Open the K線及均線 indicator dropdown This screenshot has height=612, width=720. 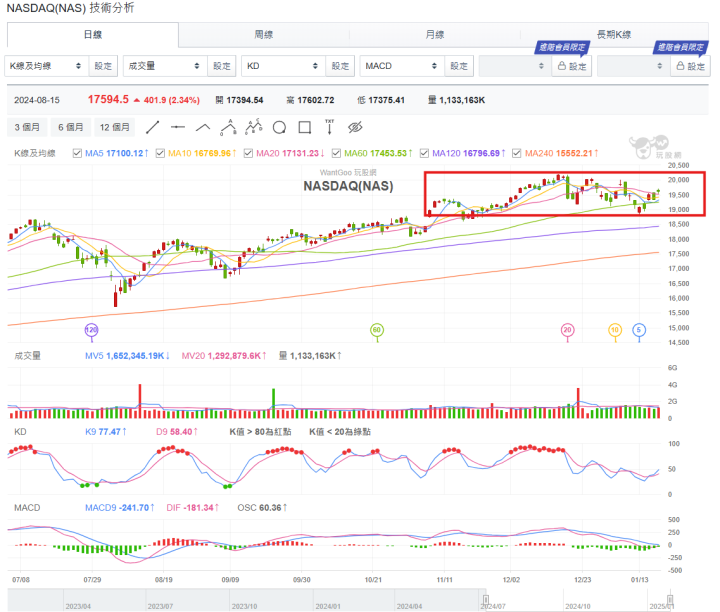46,67
